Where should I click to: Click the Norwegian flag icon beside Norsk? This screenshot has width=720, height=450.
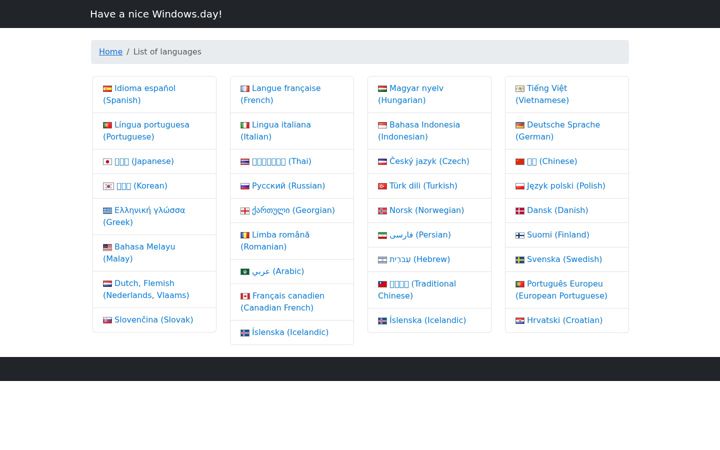pos(382,211)
